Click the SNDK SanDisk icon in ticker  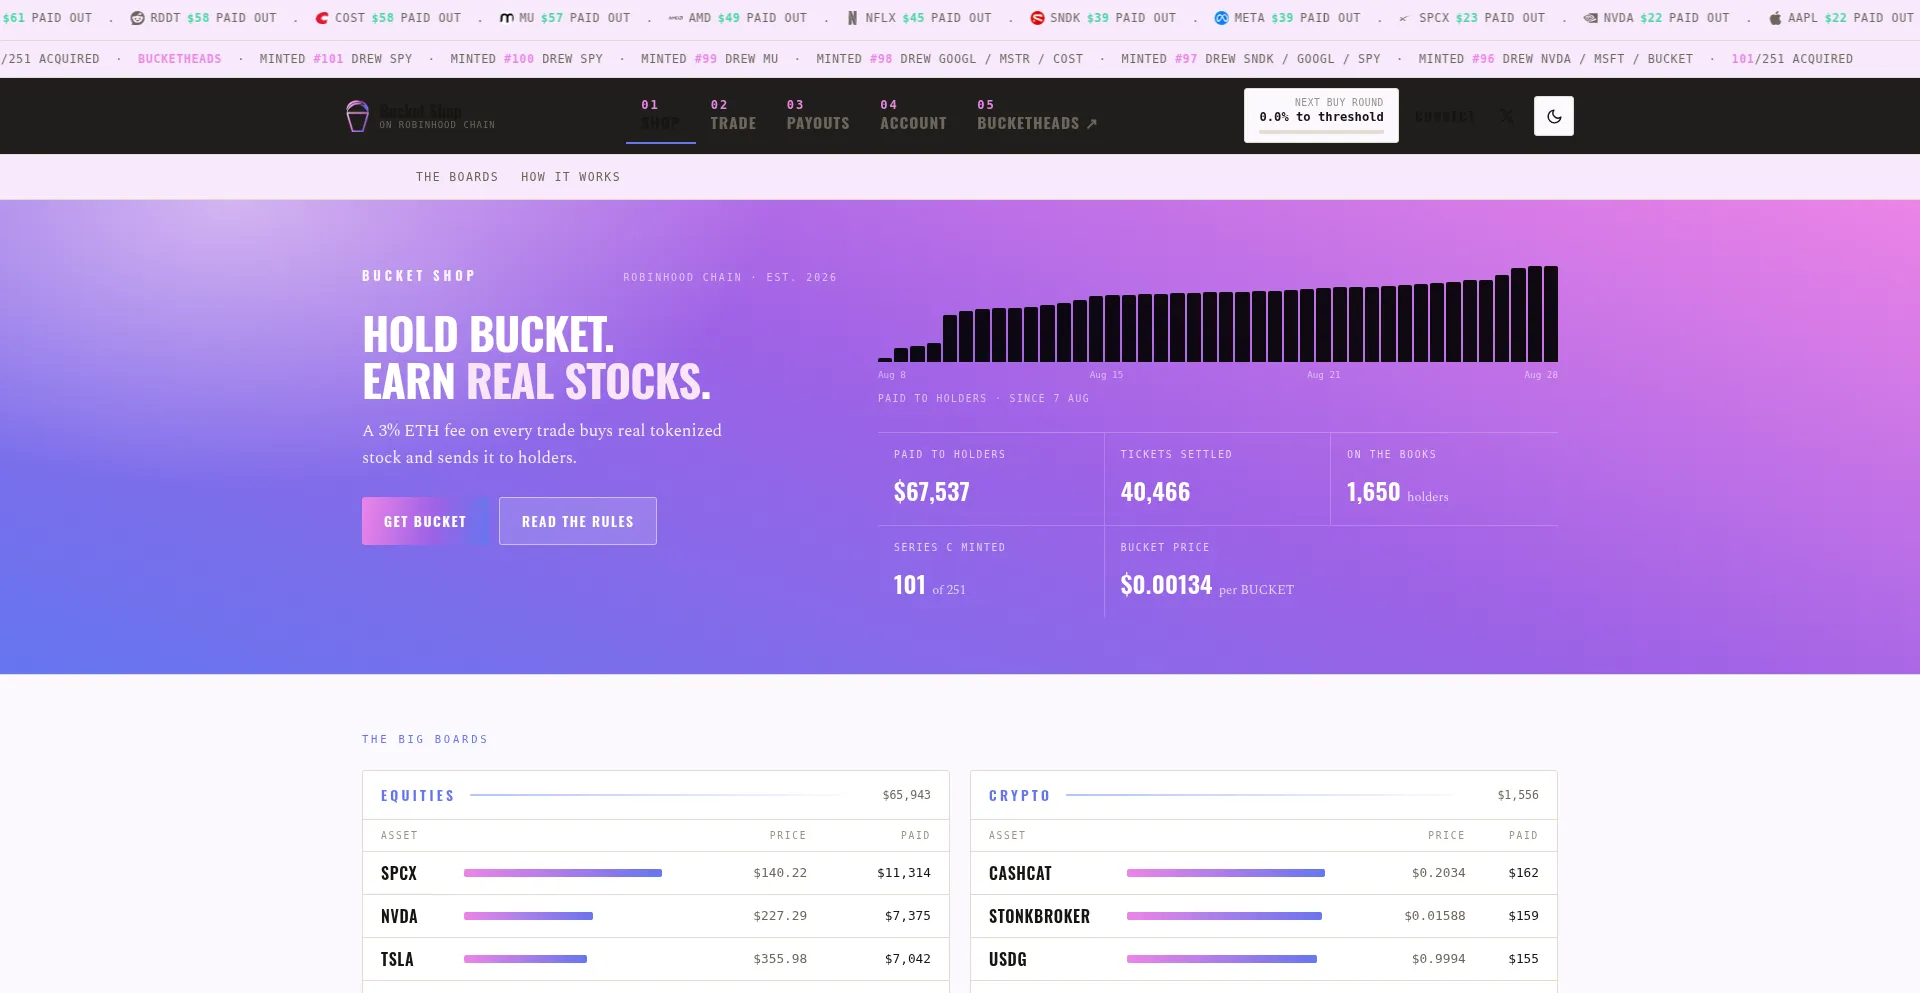tap(1037, 18)
